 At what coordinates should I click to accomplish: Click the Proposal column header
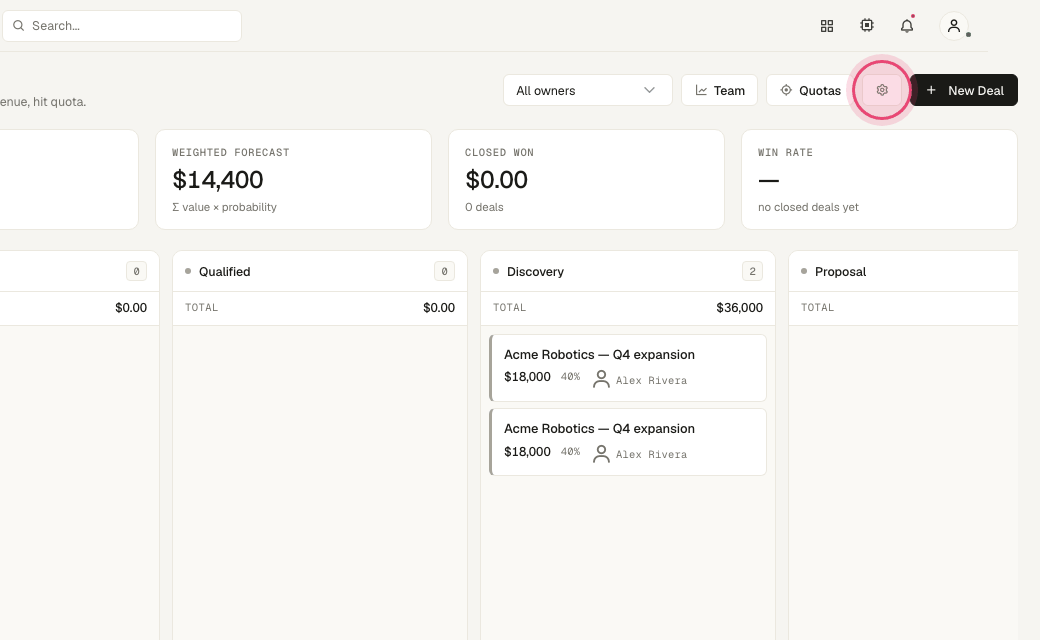pyautogui.click(x=903, y=271)
